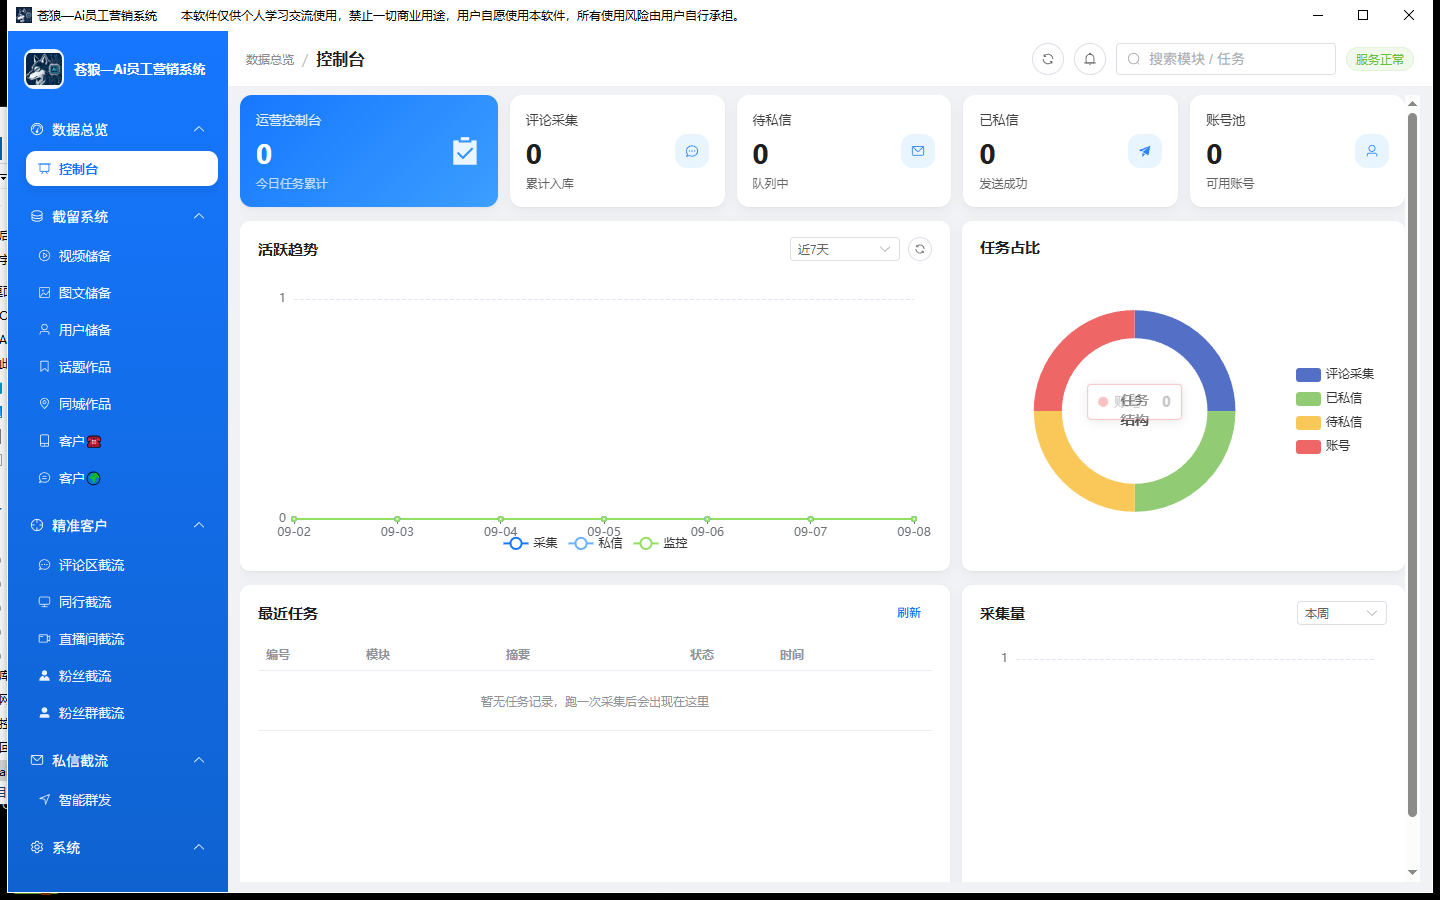Click the 服务正常 status badge
1440x900 pixels.
[1380, 59]
